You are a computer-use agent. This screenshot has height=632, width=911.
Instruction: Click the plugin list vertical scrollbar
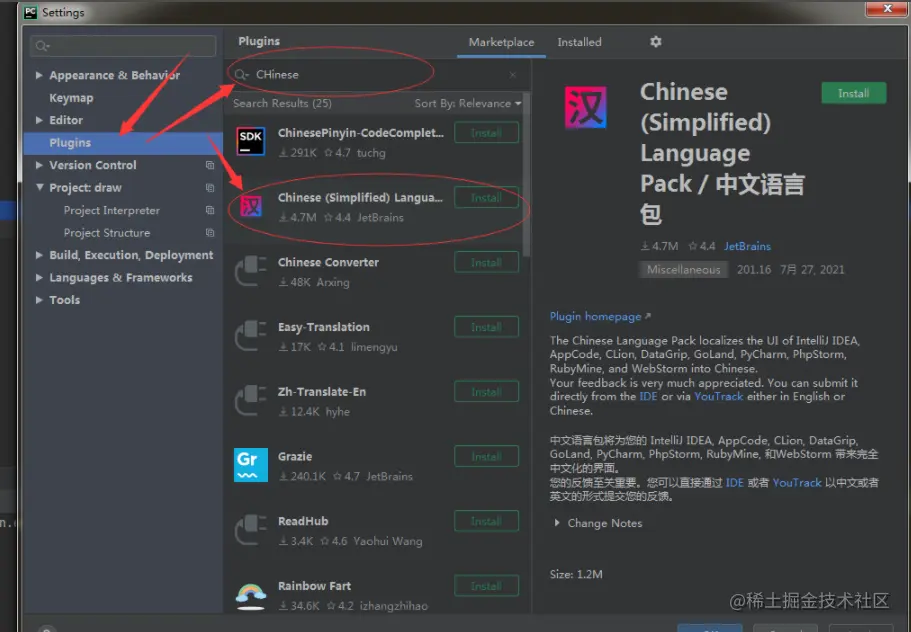coord(526,174)
